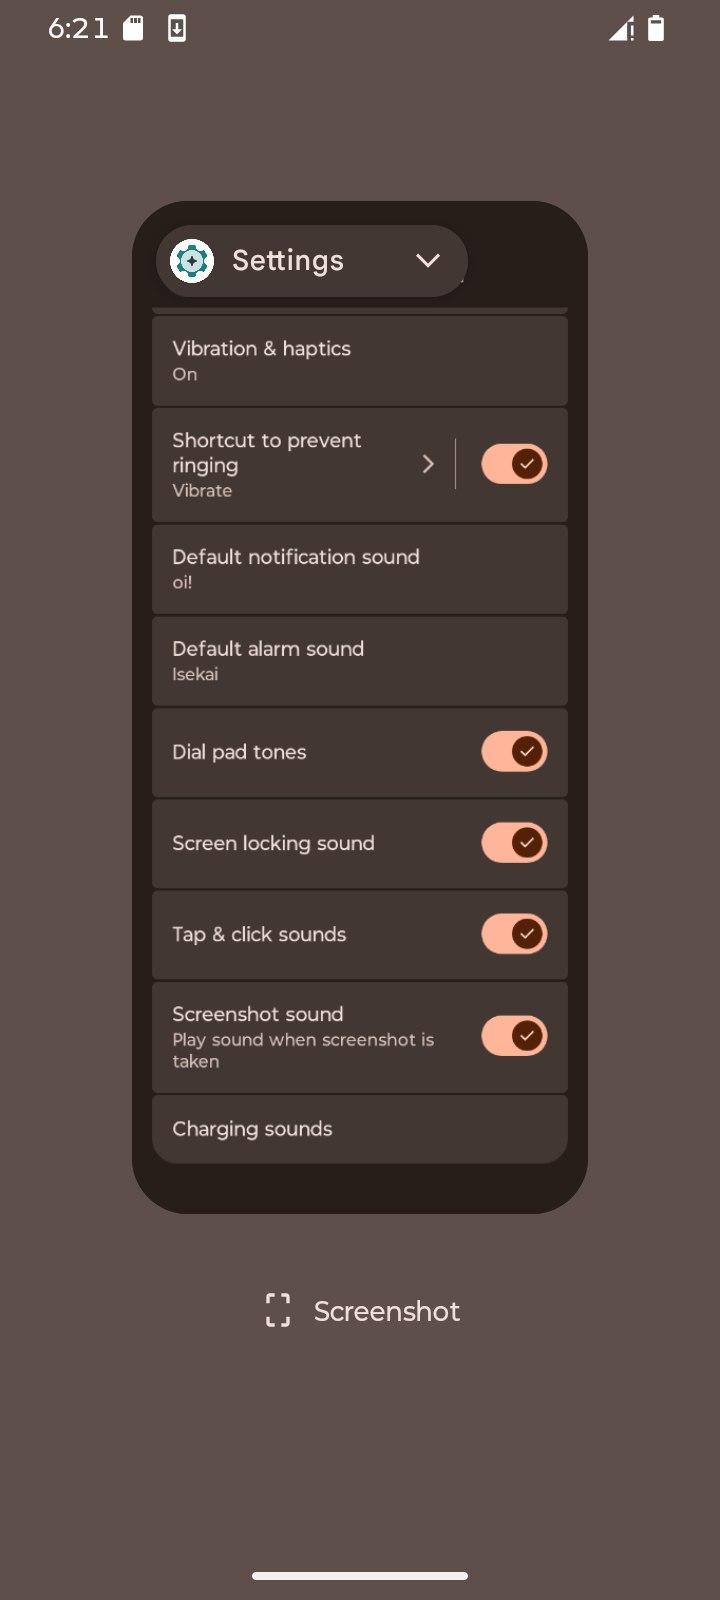This screenshot has width=720, height=1600.
Task: Select the Default alarm sound entry
Action: [360, 660]
